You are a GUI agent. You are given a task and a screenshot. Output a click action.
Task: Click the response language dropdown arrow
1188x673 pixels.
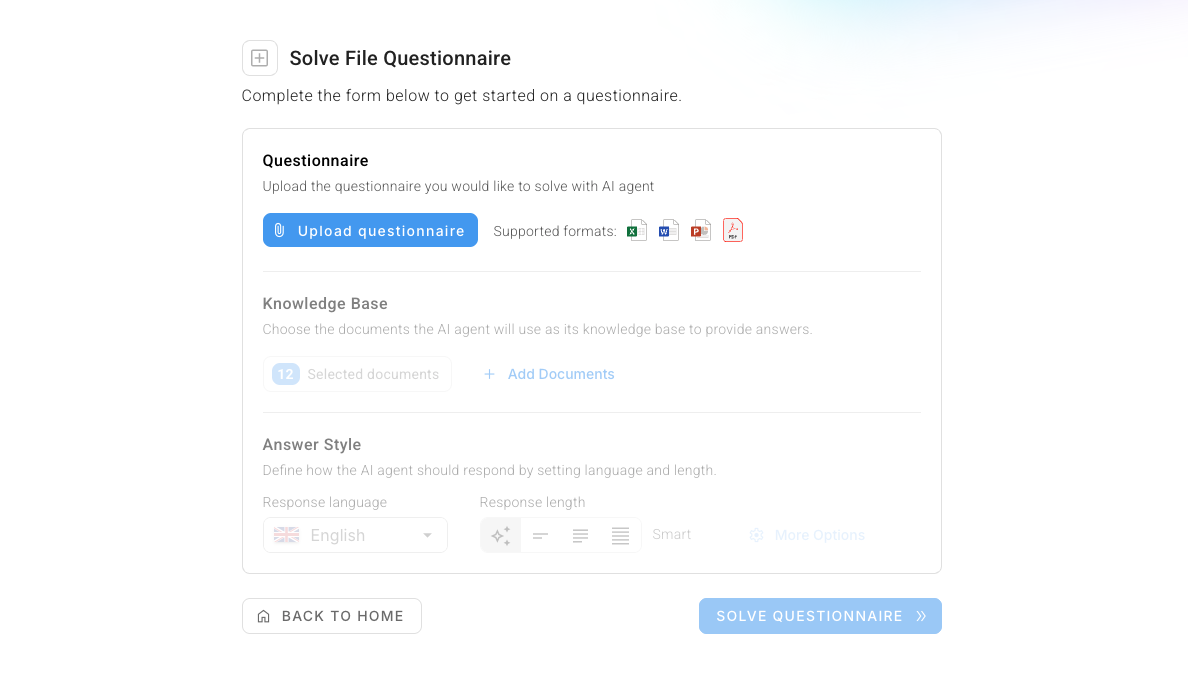click(427, 535)
